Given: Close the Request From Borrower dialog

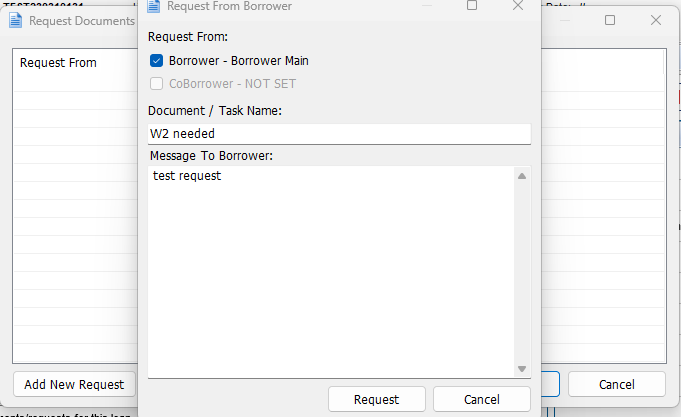Looking at the screenshot, I should tap(518, 5).
